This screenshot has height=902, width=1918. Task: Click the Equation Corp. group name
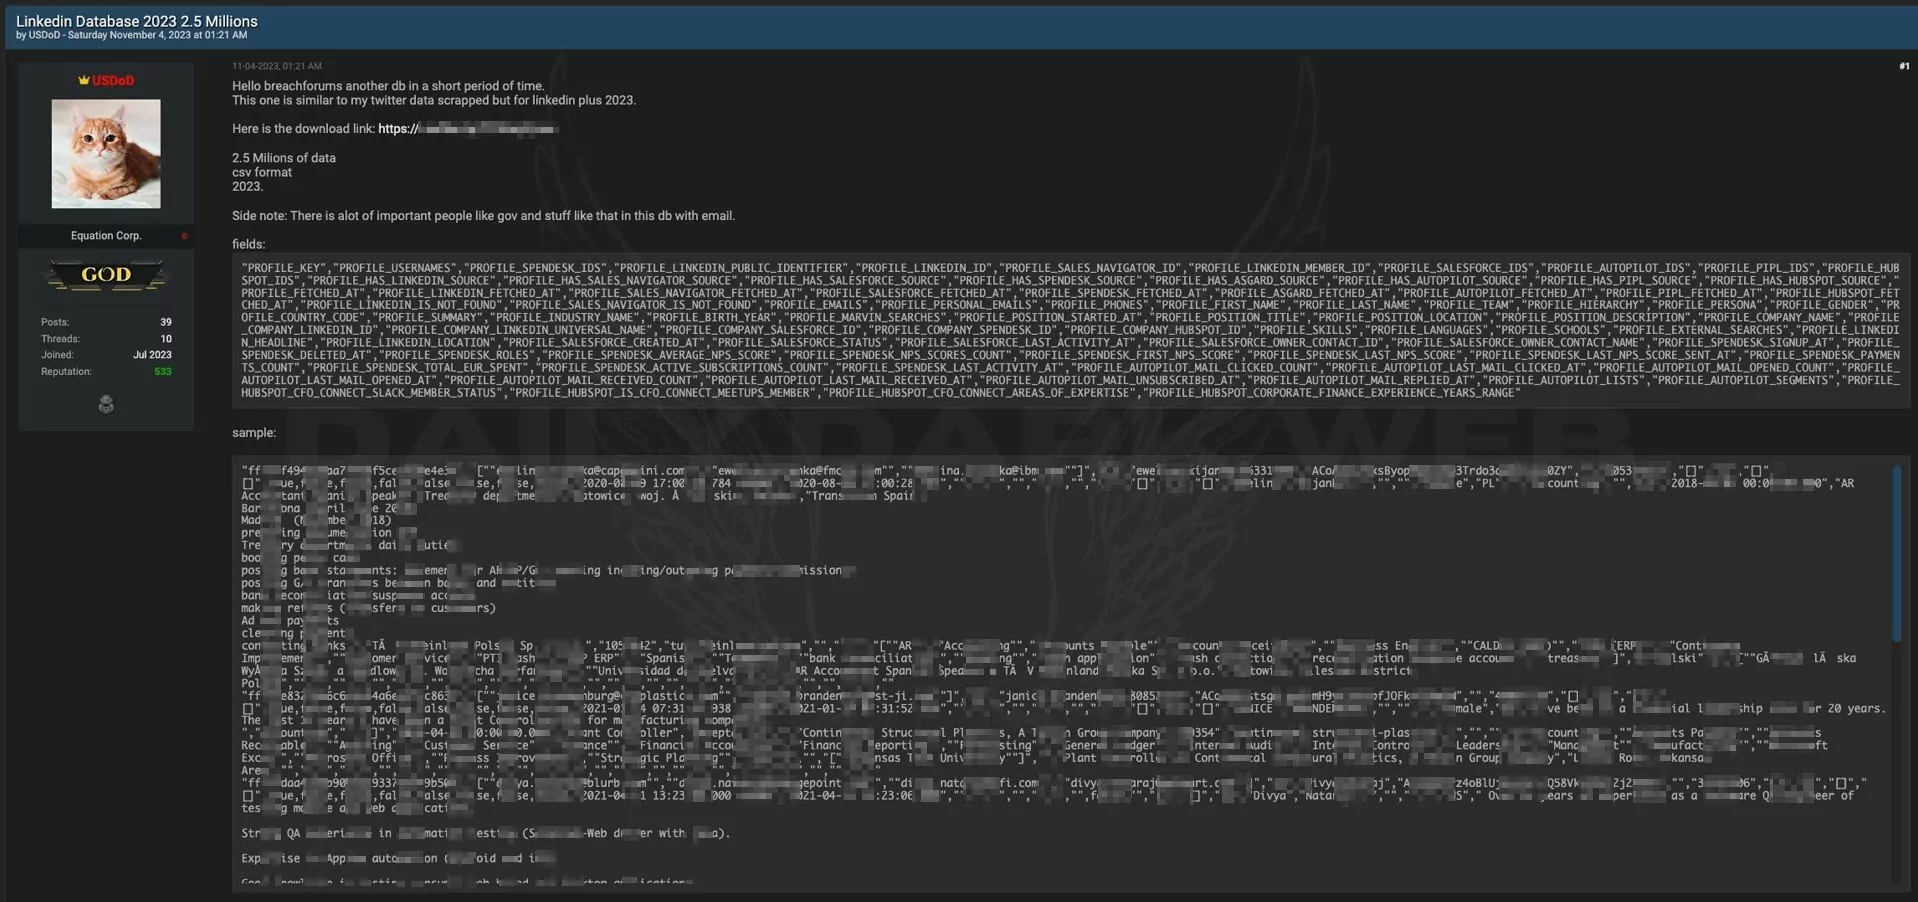[x=105, y=236]
